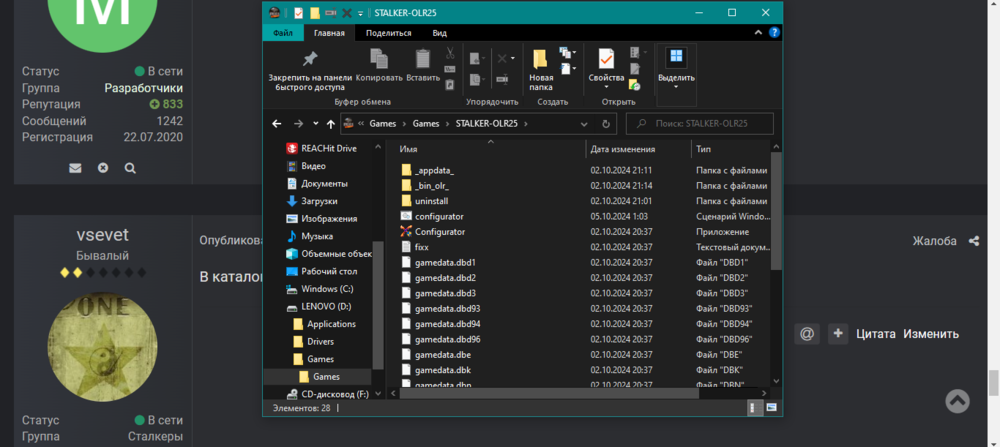
Task: Open the Поделиться ribbon tab
Action: pyautogui.click(x=388, y=33)
